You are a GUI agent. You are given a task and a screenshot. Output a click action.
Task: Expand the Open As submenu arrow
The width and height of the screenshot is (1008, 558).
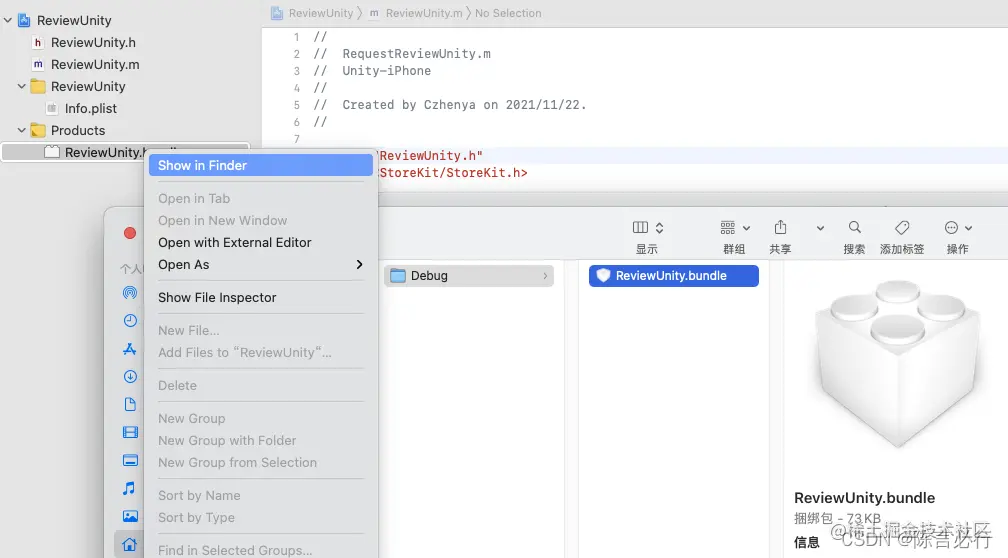click(x=359, y=264)
